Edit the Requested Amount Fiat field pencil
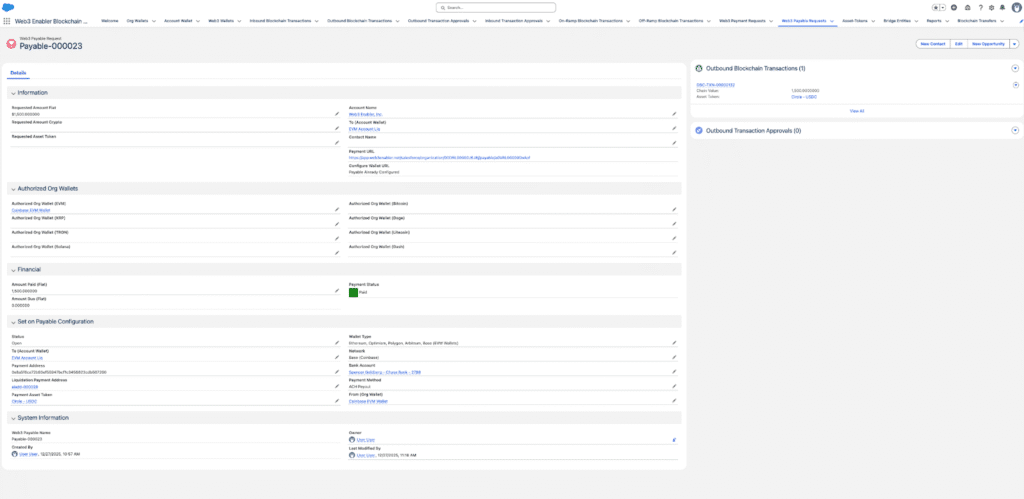Screen dimensions: 1024x499 pos(337,115)
